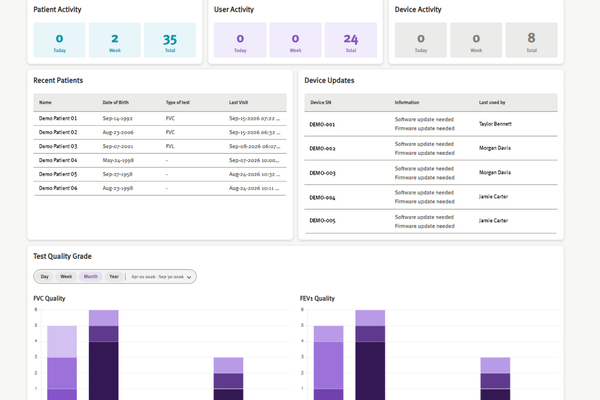Click FVL test type for Patient 03

(x=170, y=146)
